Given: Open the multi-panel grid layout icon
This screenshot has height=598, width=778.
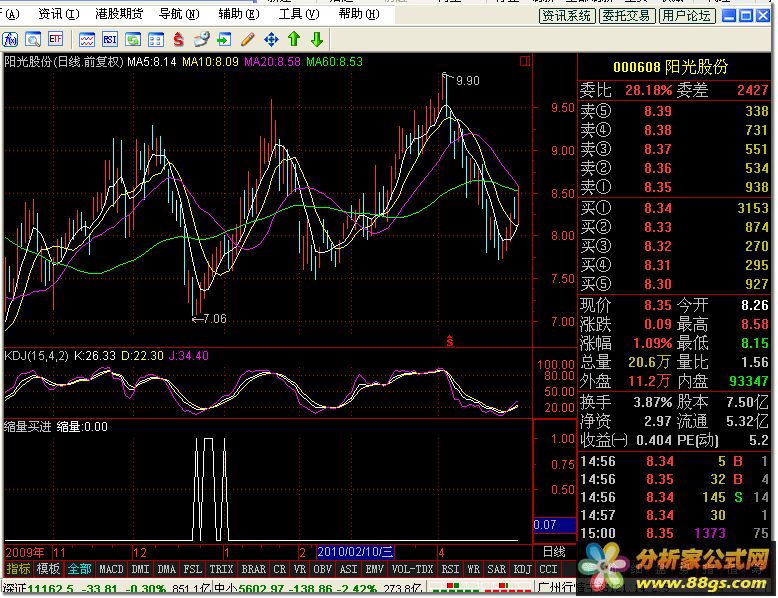Looking at the screenshot, I should pos(156,39).
